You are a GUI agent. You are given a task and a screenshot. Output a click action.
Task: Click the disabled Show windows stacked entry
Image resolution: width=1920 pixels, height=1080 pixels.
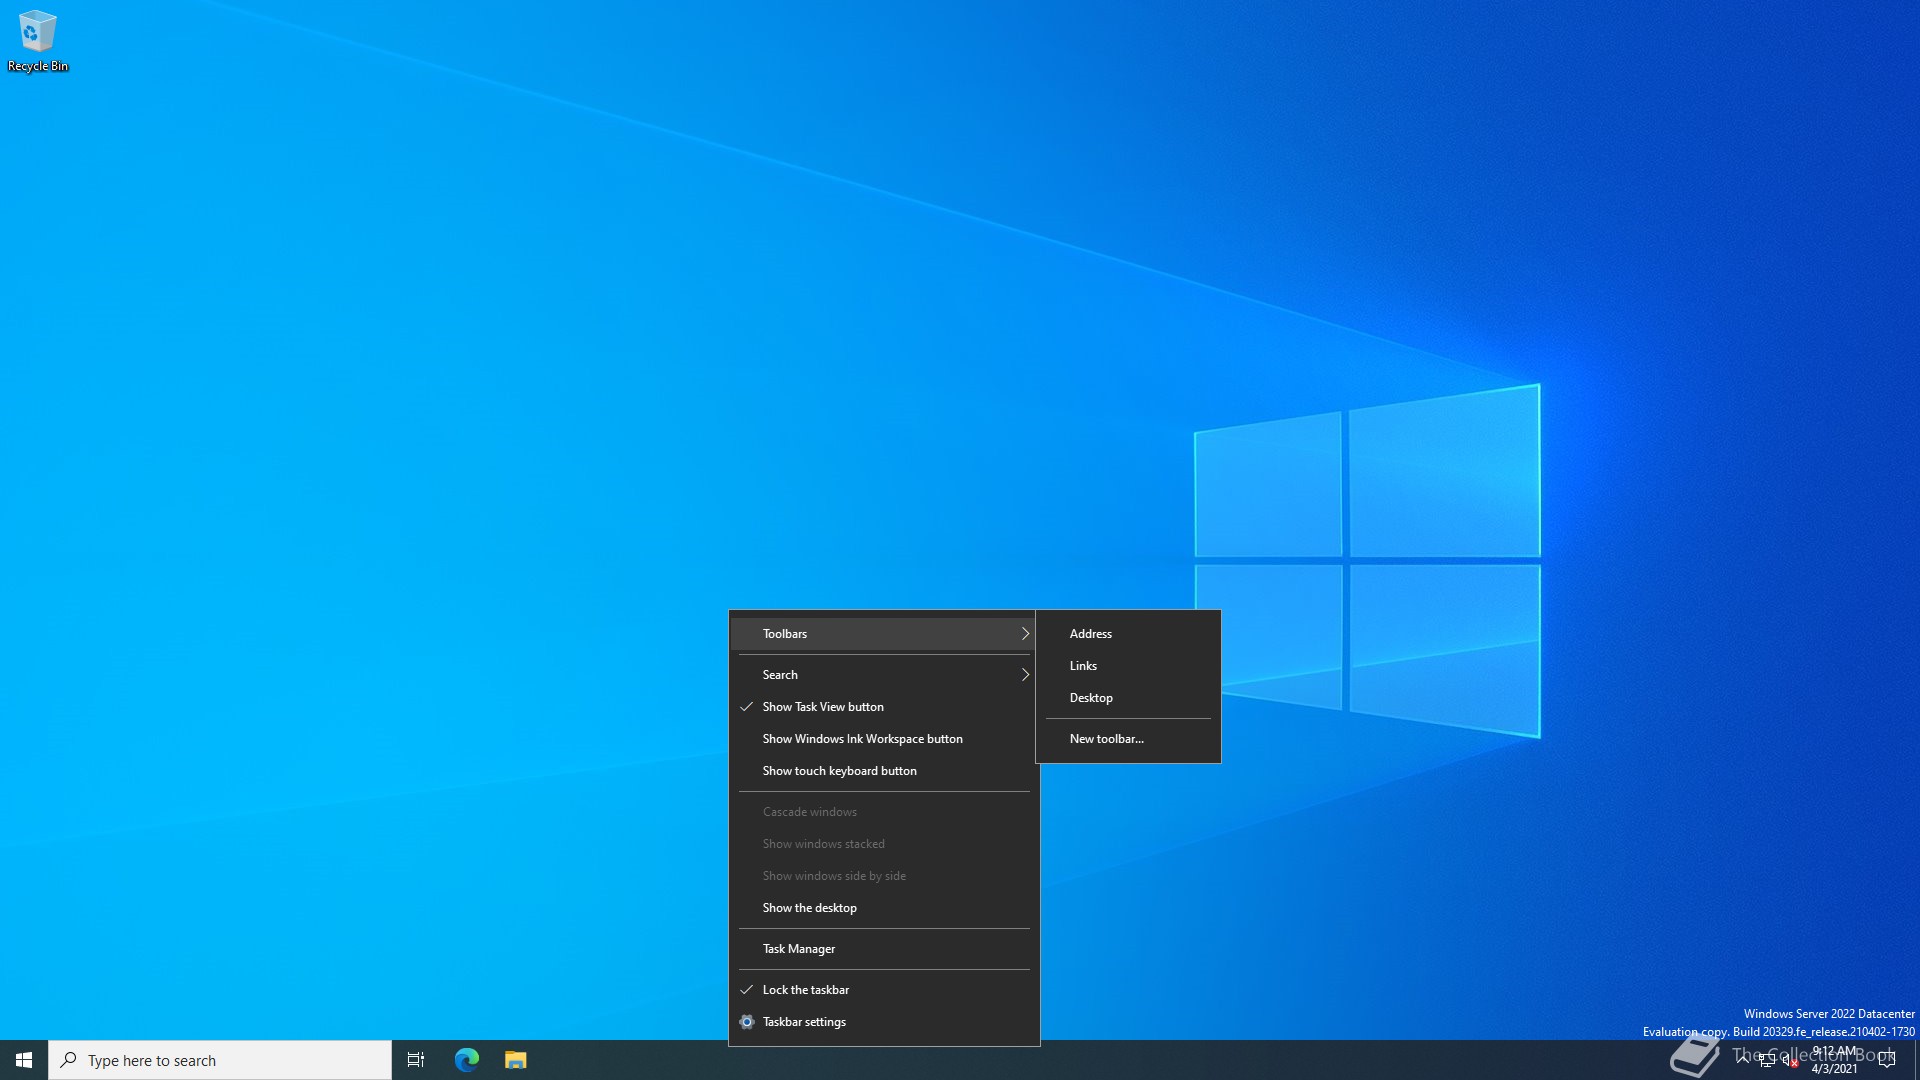[x=884, y=844]
